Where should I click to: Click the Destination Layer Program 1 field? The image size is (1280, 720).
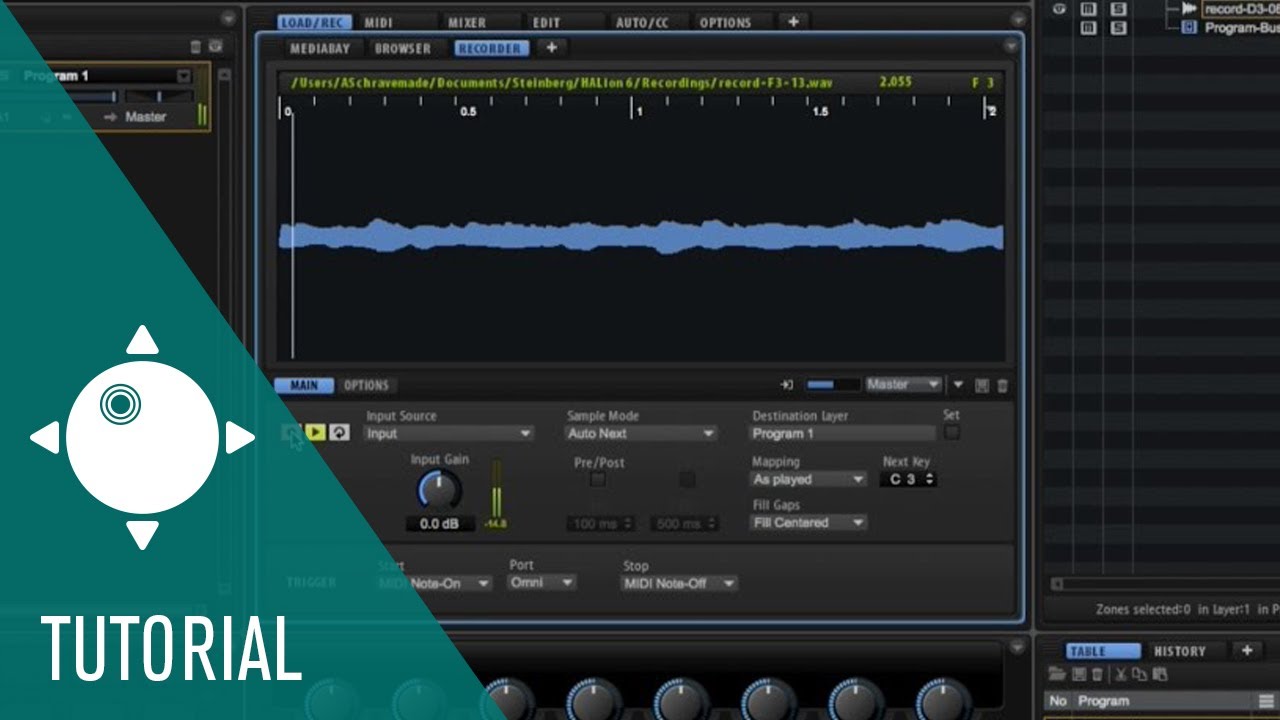(x=843, y=434)
